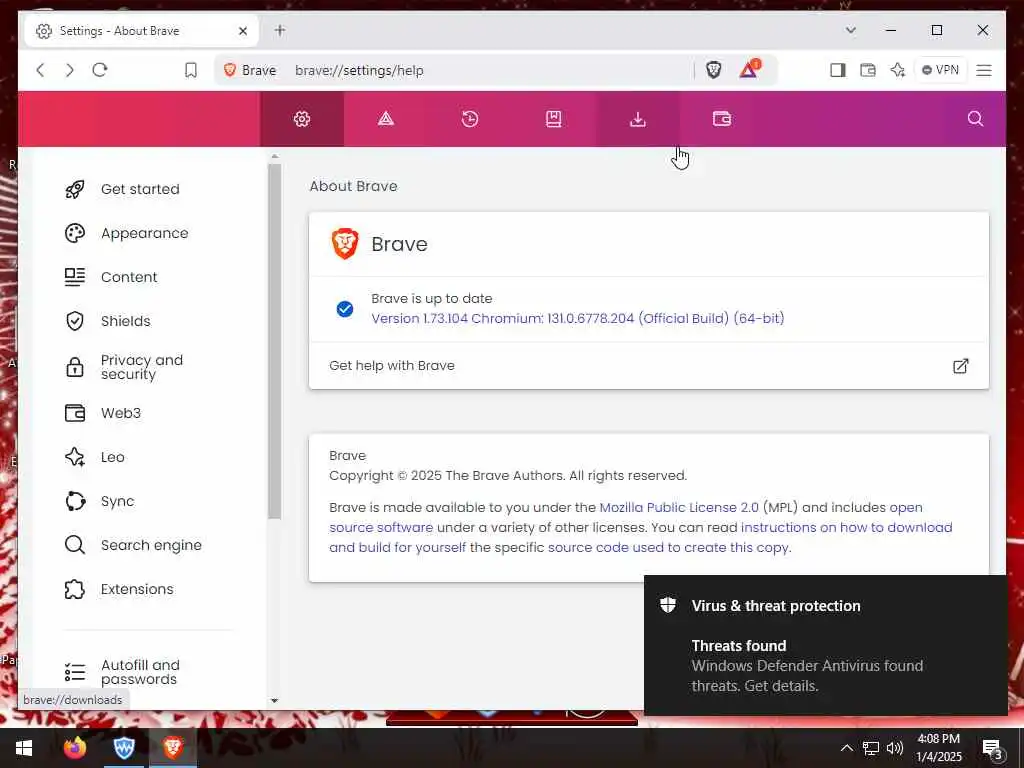Open Sync settings section
The height and width of the screenshot is (768, 1024).
pyautogui.click(x=117, y=501)
